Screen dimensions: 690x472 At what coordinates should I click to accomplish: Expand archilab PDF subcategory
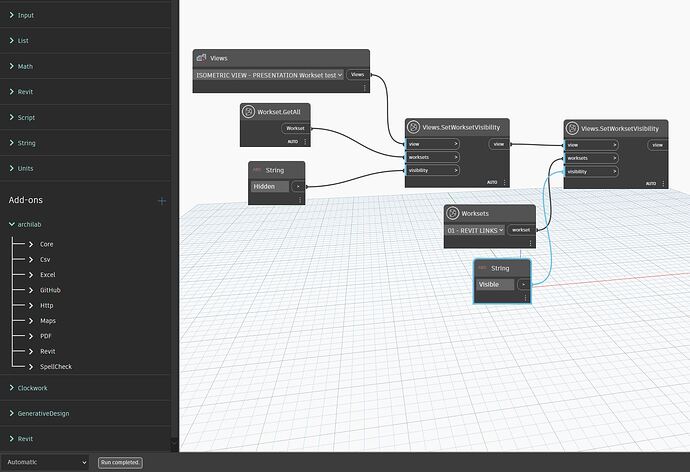[31, 336]
